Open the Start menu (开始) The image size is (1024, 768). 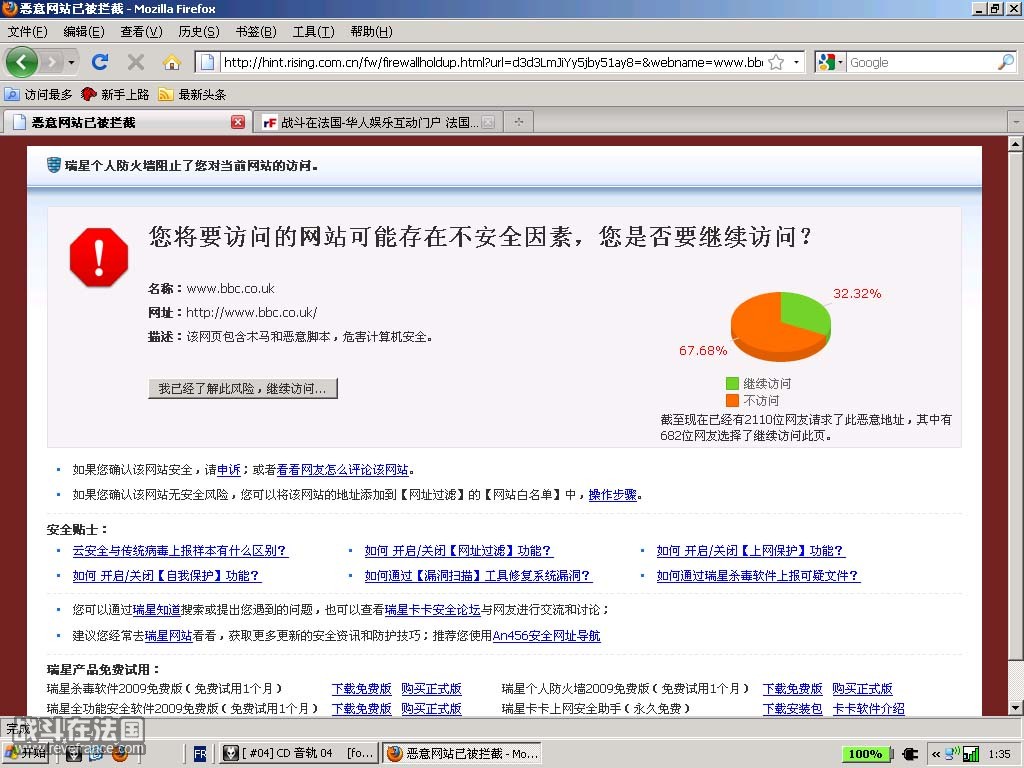[x=26, y=754]
